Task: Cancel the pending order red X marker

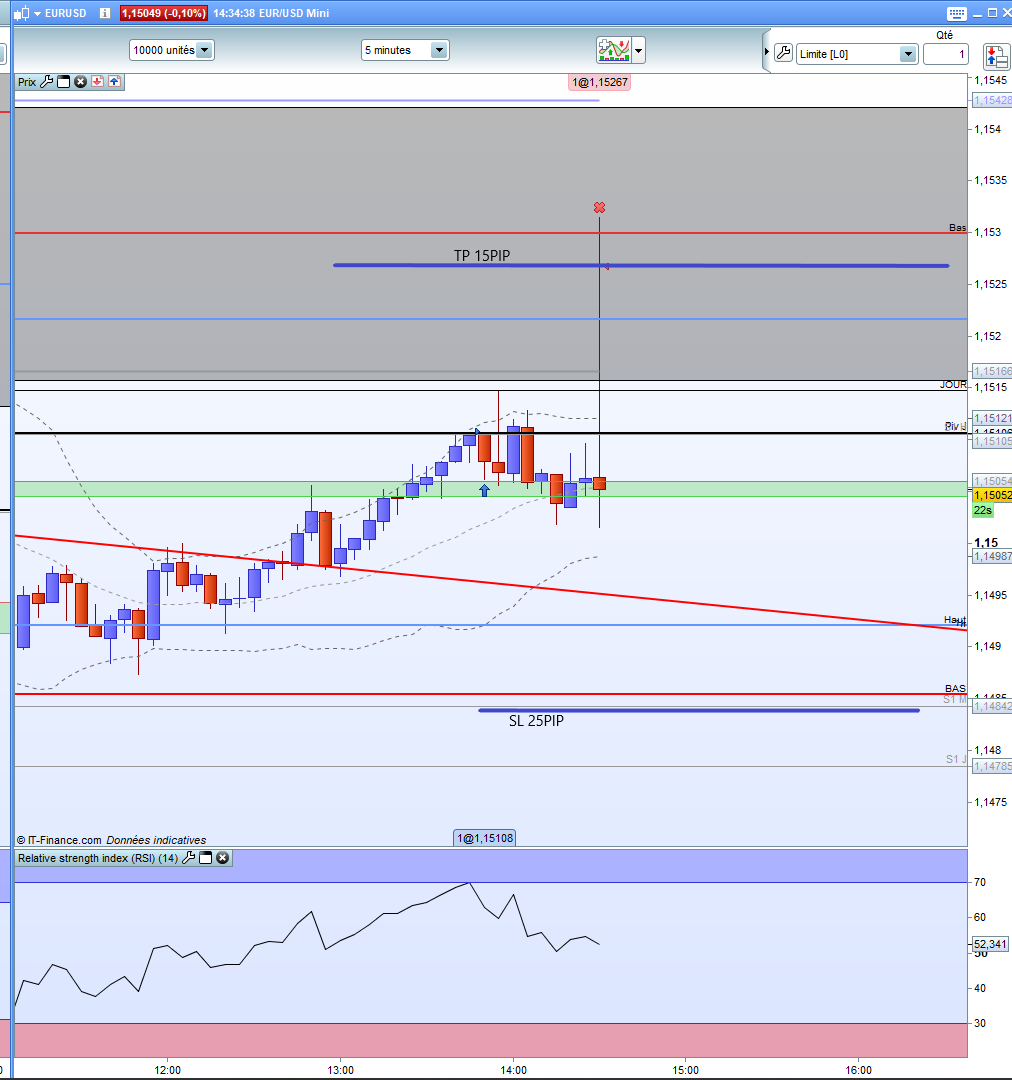Action: [x=599, y=207]
